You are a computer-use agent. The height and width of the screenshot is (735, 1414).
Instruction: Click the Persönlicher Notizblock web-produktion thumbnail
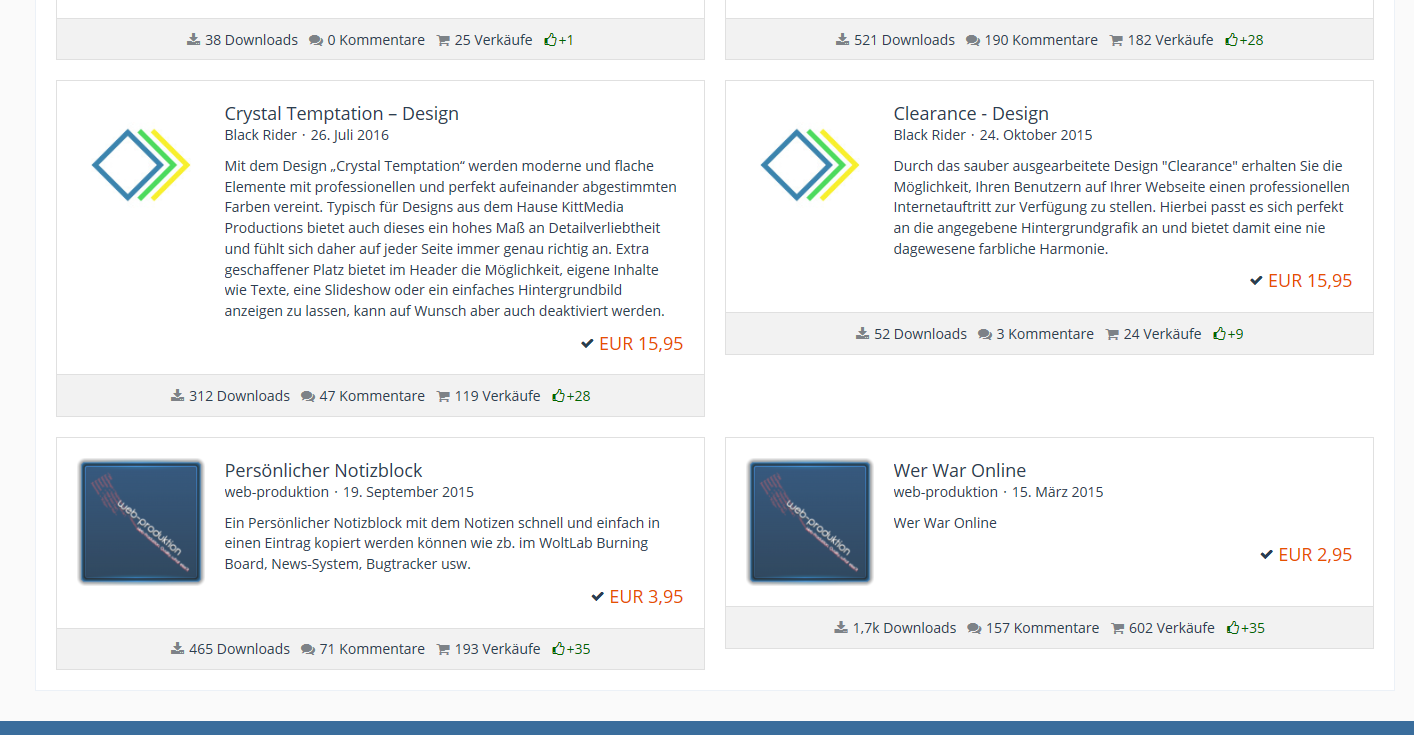click(141, 522)
